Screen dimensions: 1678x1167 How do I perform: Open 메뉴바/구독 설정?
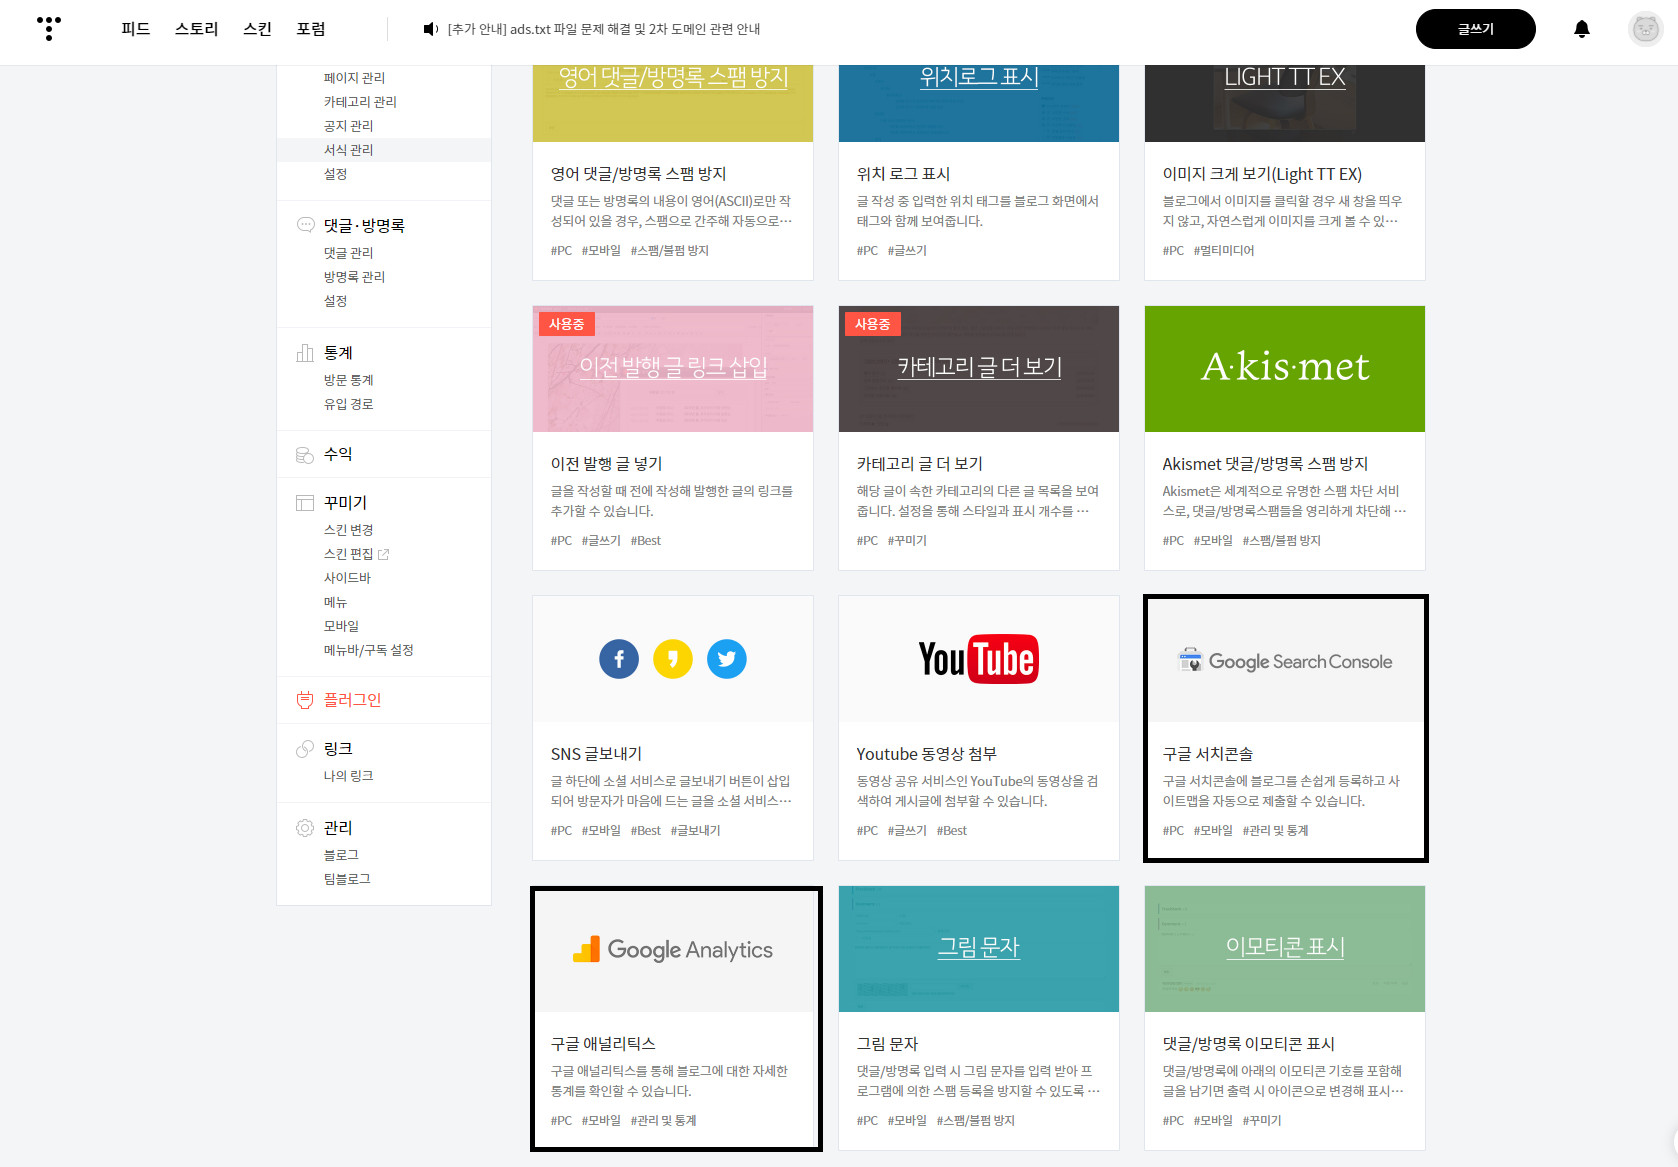click(368, 650)
